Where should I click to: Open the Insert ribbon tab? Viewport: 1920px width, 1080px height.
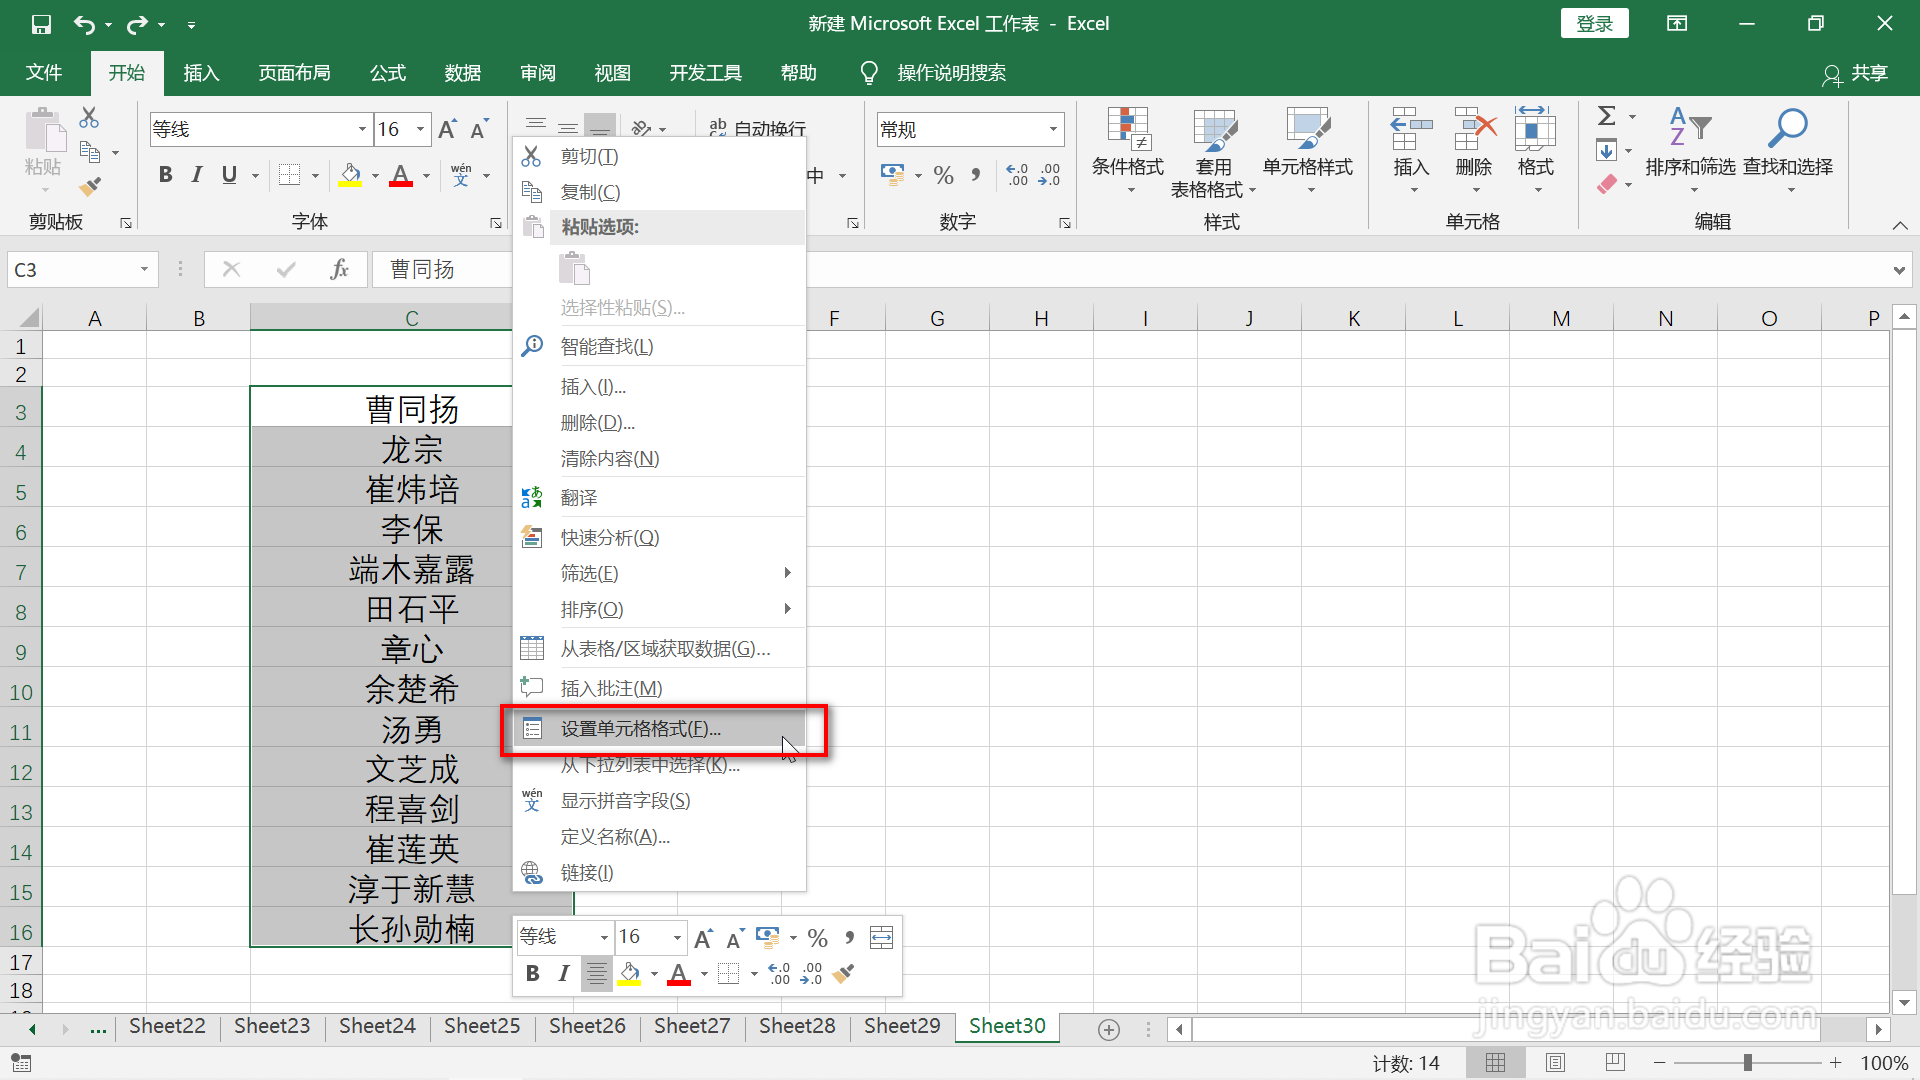point(201,73)
